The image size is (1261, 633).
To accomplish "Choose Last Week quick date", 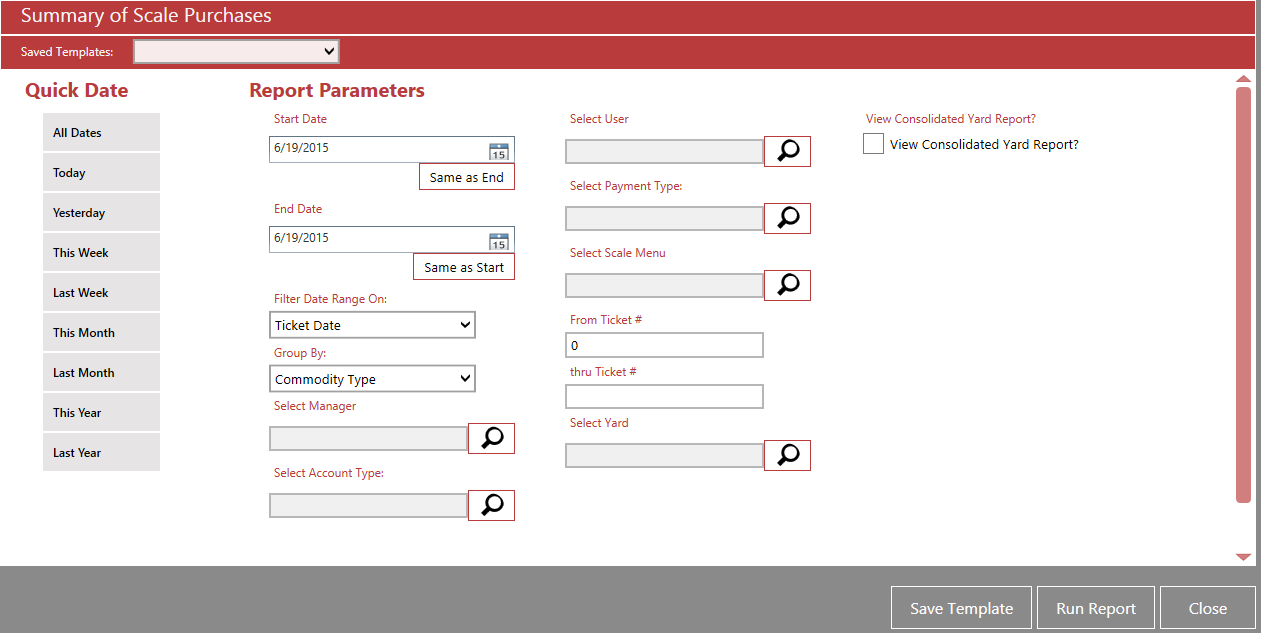I will (101, 292).
